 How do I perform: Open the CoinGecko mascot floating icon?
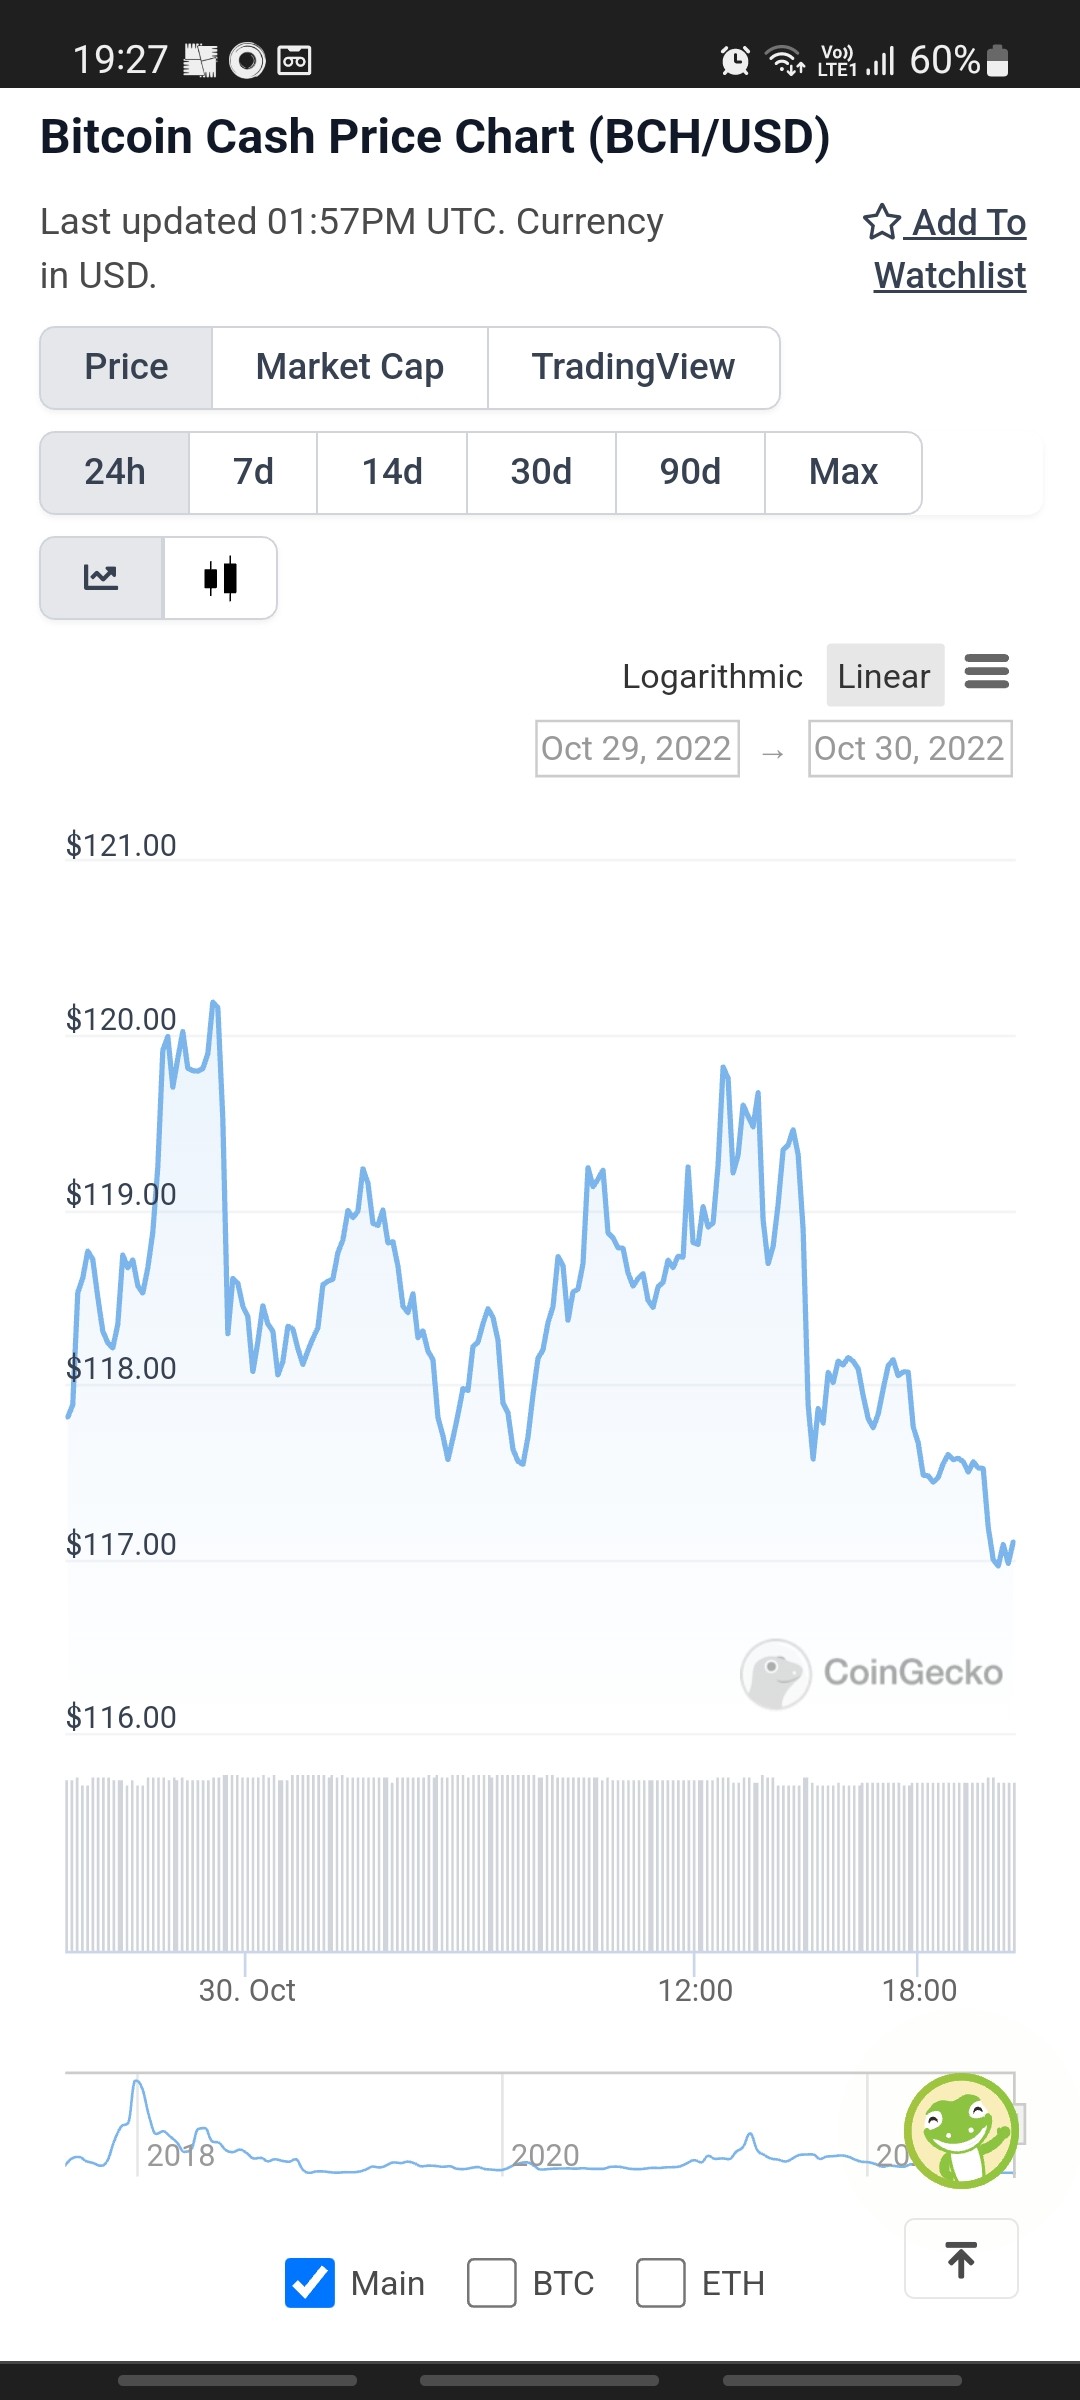click(961, 2130)
